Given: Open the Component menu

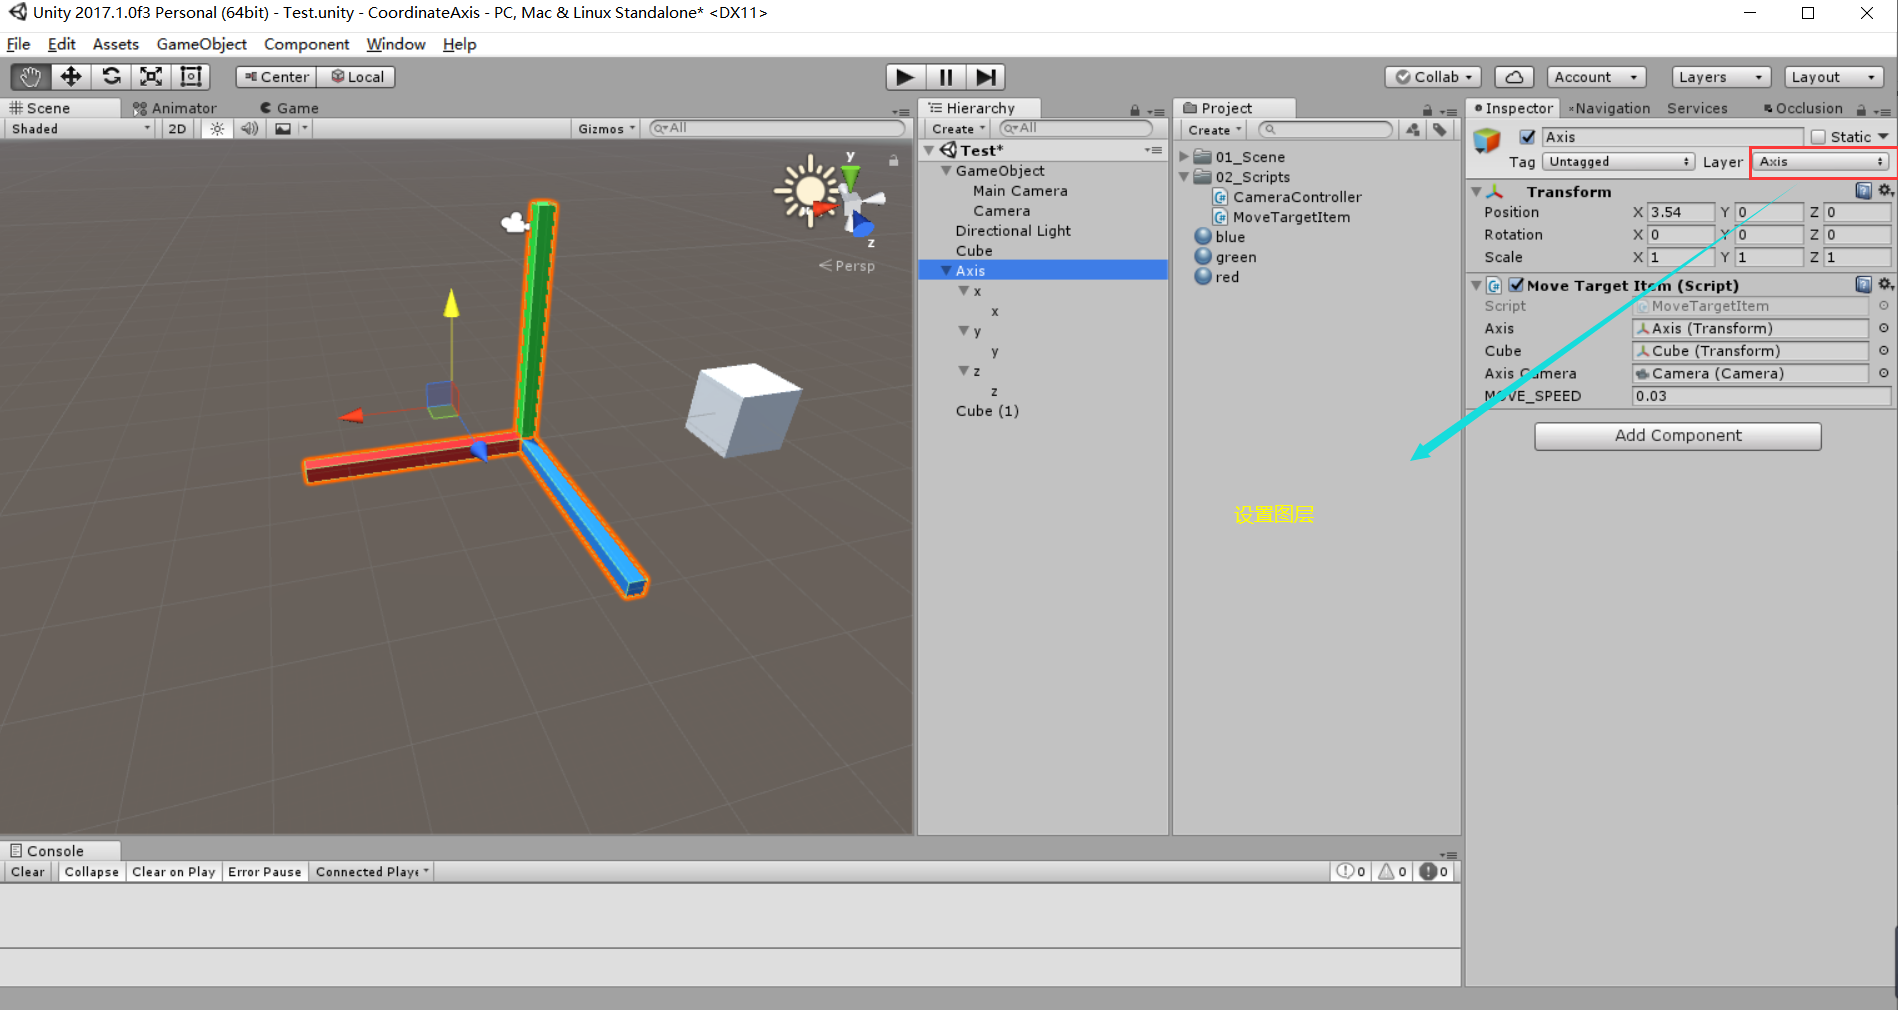Looking at the screenshot, I should pos(306,44).
